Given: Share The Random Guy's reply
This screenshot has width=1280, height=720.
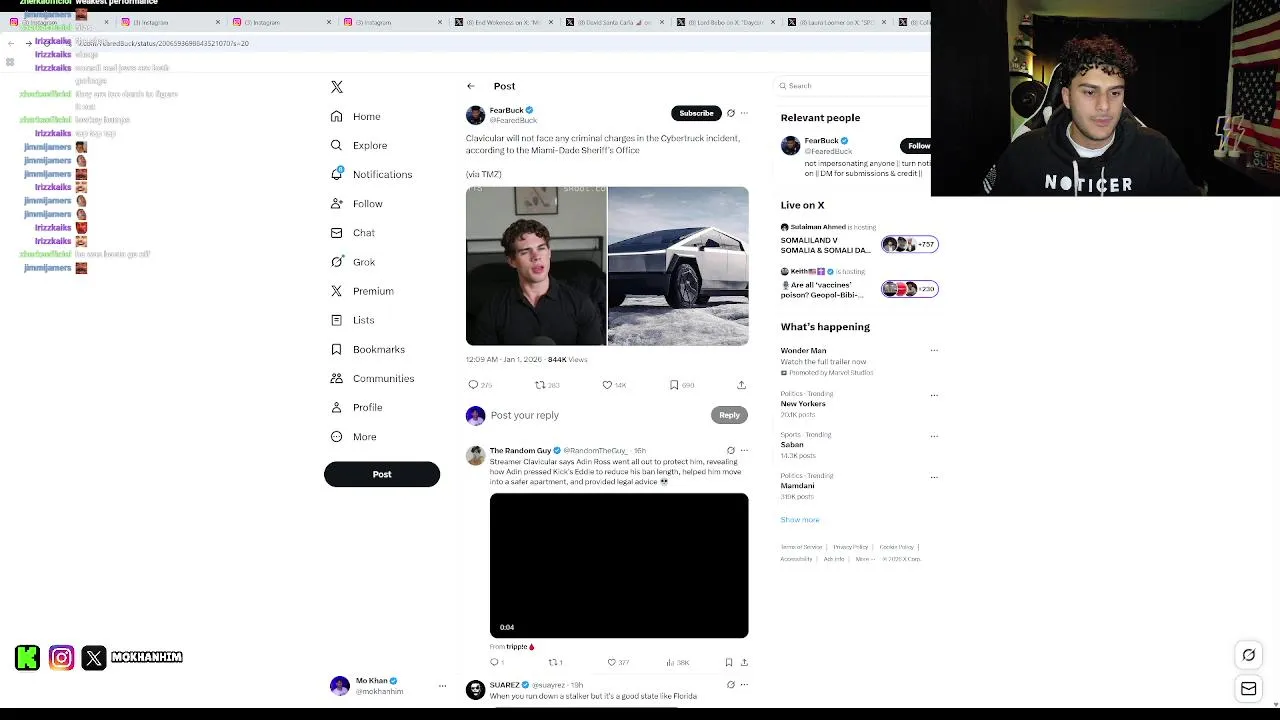Looking at the screenshot, I should 744,662.
